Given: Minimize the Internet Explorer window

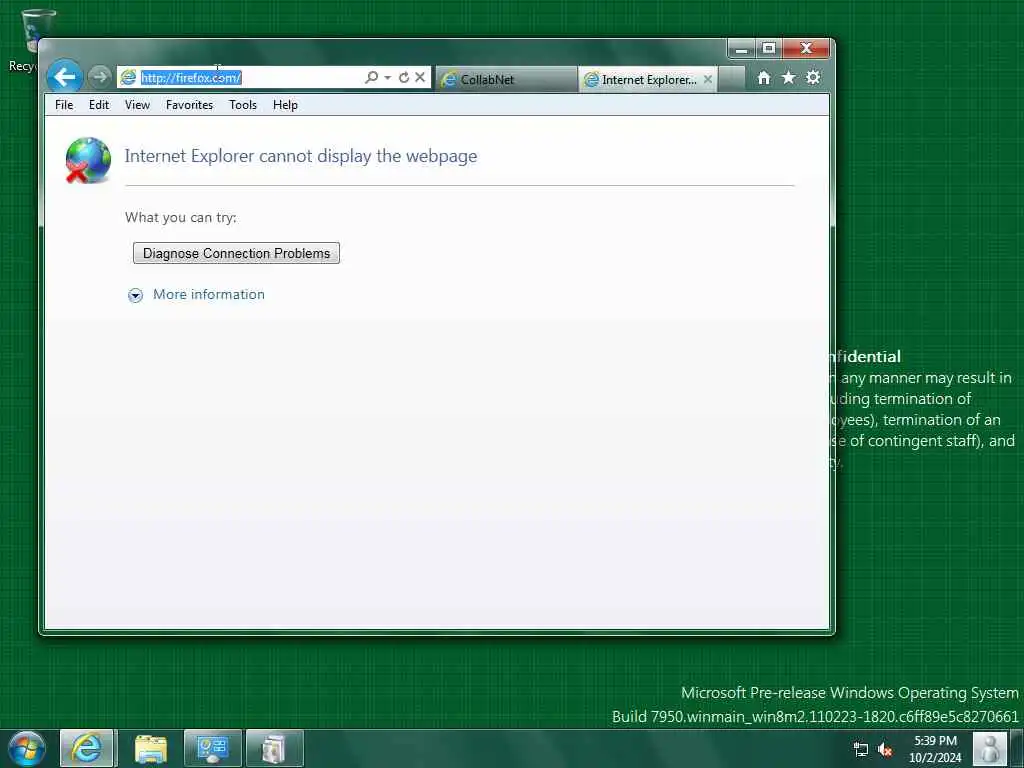Looking at the screenshot, I should pos(741,49).
